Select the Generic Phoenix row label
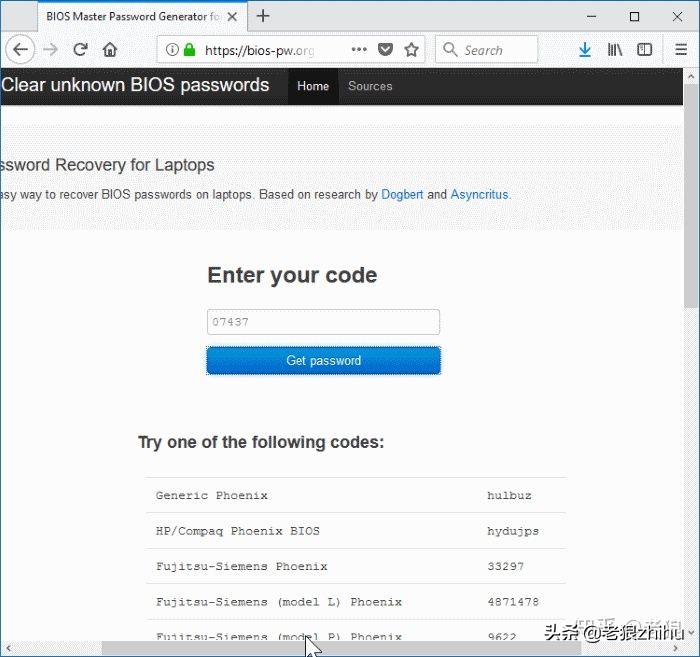 point(212,495)
